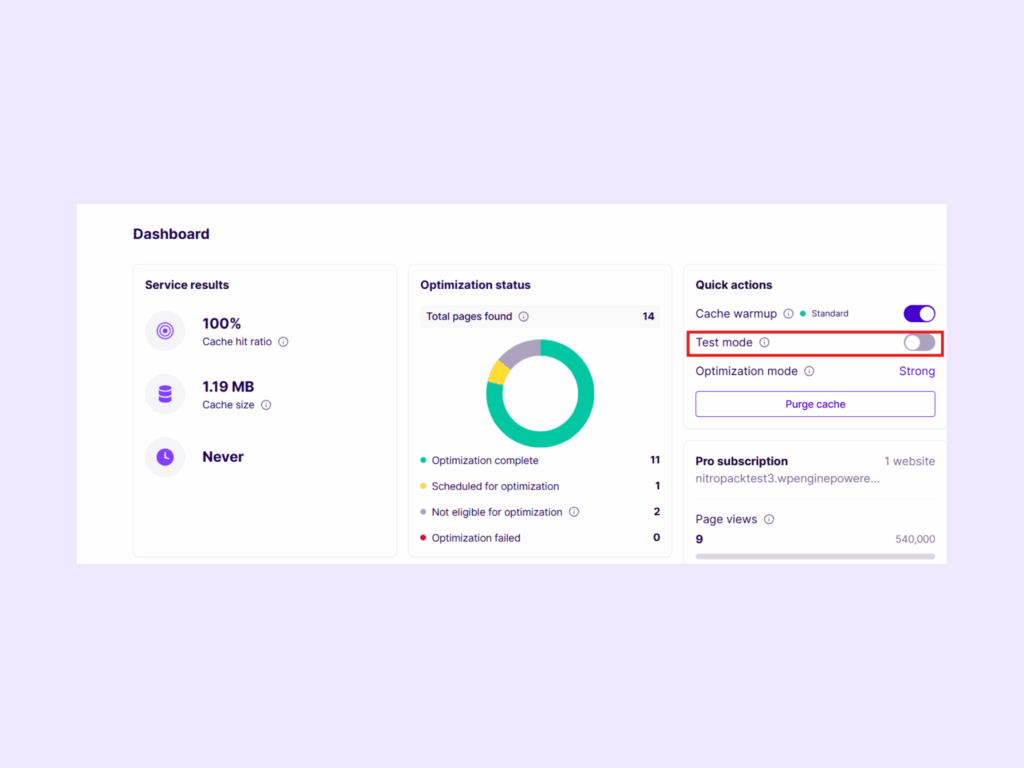
Task: Click the 'Cache hit ratio' label
Action: point(236,342)
